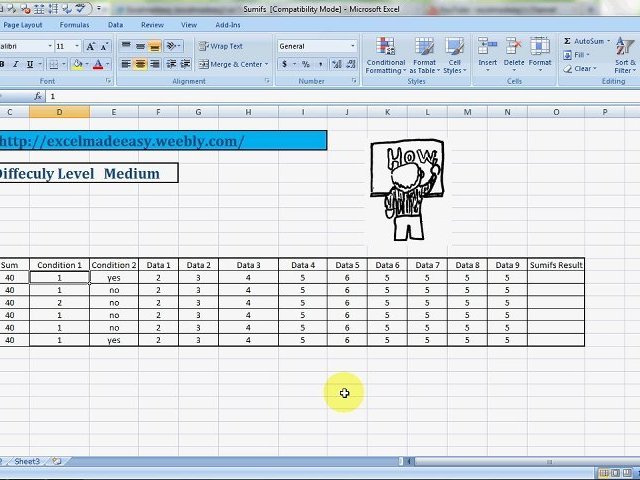640x480 pixels.
Task: Apply the red Font Color
Action: point(98,64)
